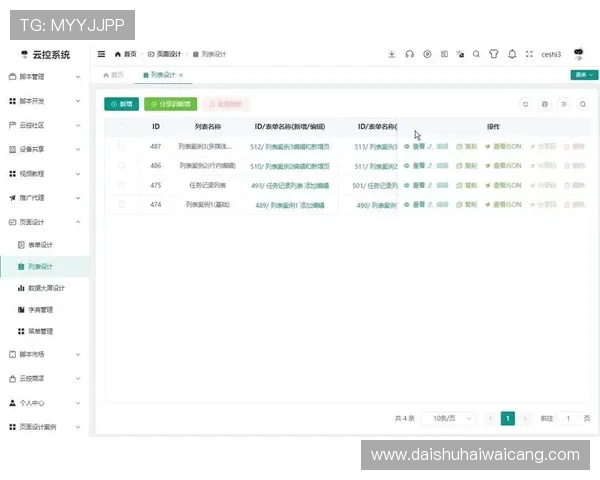Expand the 页面设计案例 sidebar menu
The image size is (600, 480).
45,427
